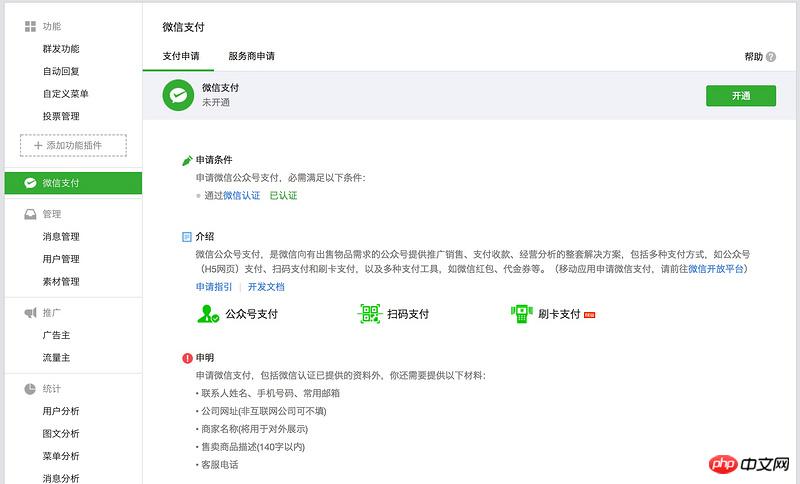This screenshot has width=800, height=484.
Task: Click the 刷卡支付 card reader icon
Action: tap(521, 314)
